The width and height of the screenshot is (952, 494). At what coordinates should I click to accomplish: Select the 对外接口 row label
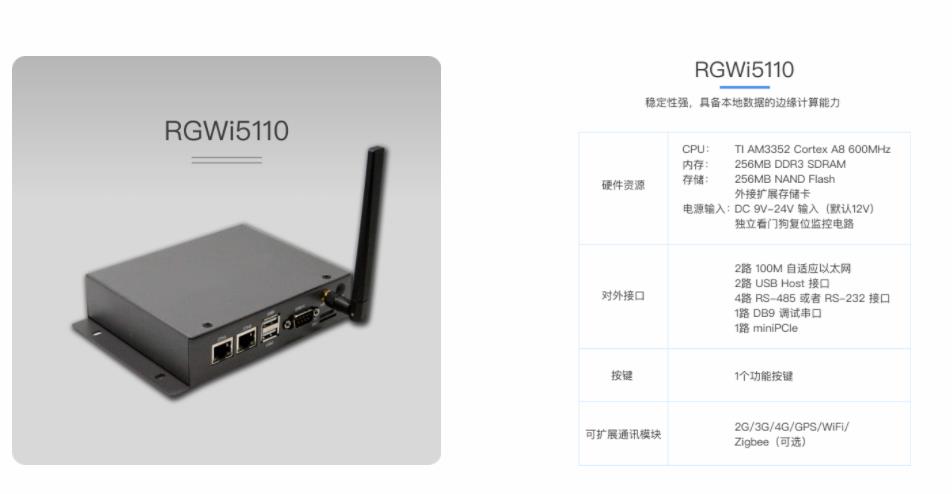(x=623, y=296)
